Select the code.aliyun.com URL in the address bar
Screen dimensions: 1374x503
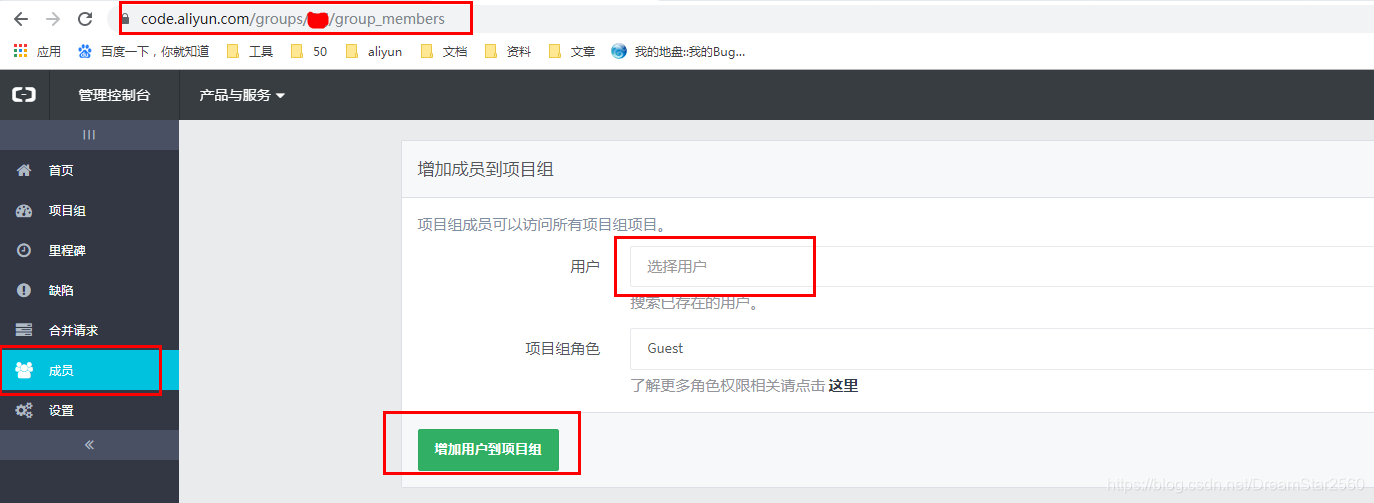click(x=292, y=19)
